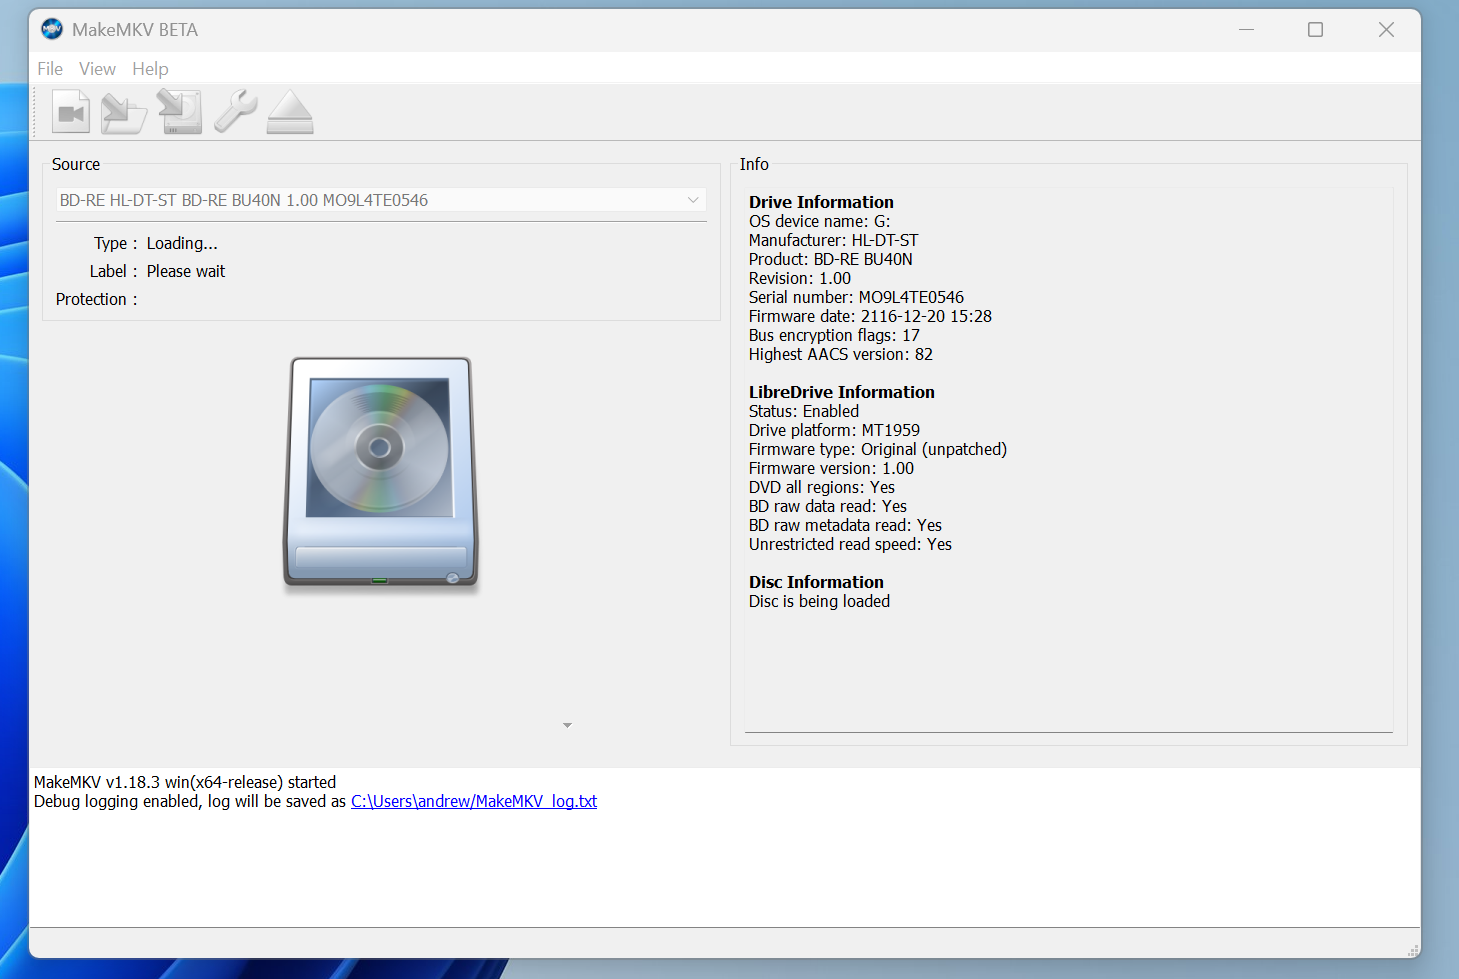Click the 'Drive platform: MT1959' line
Viewport: 1459px width, 979px height.
(834, 430)
